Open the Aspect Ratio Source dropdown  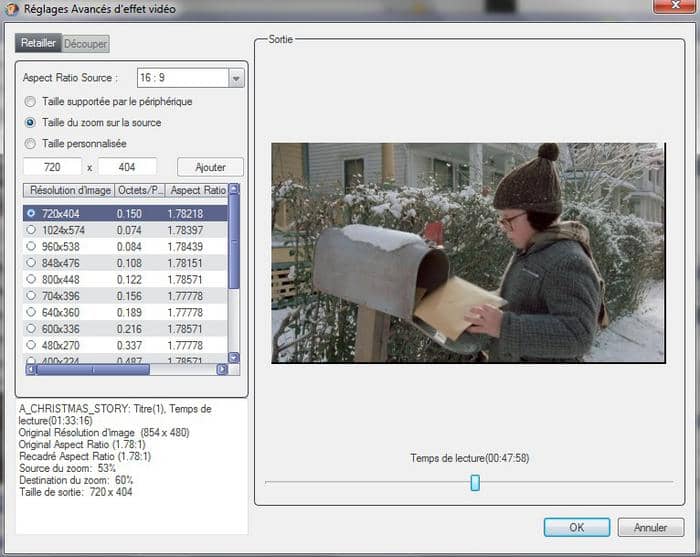click(236, 78)
